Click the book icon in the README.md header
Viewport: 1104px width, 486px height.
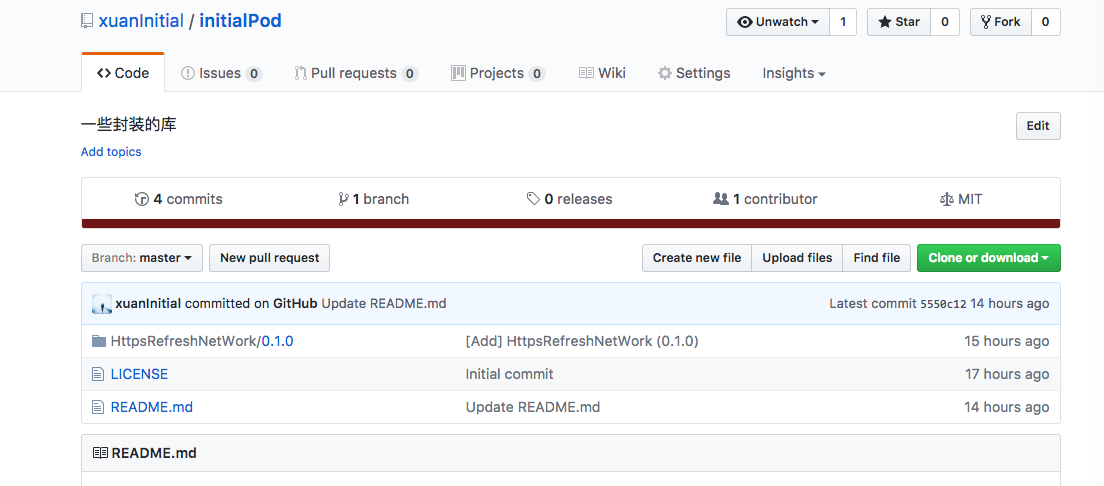[100, 453]
